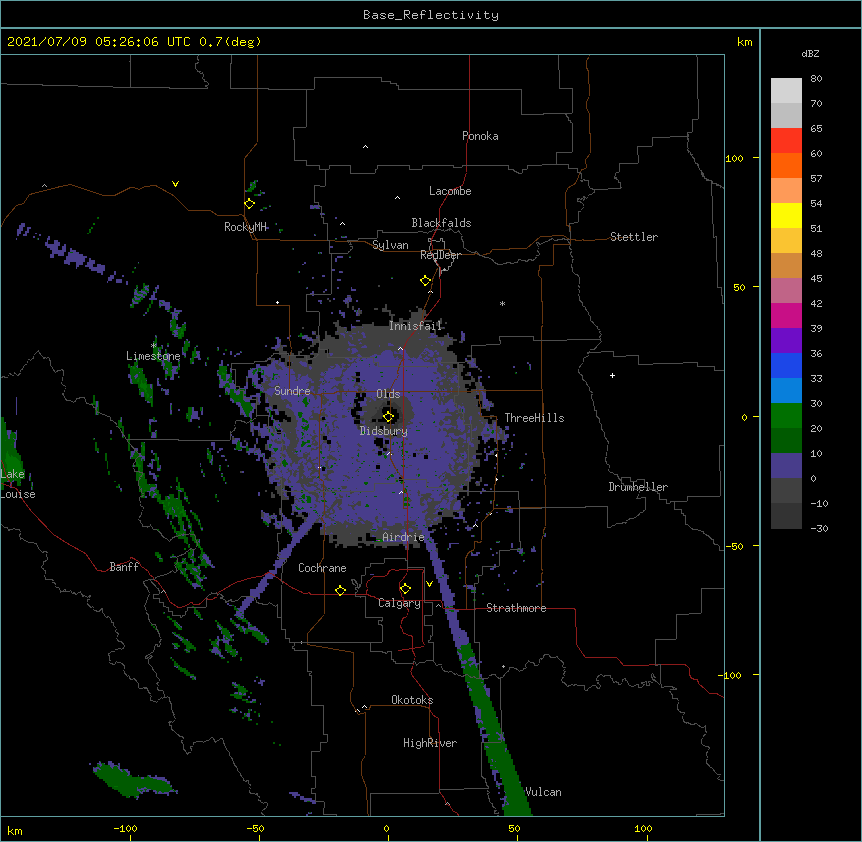Viewport: 862px width, 842px height.
Task: Pick the yellow 51-54 dBZ legend color
Action: 786,215
